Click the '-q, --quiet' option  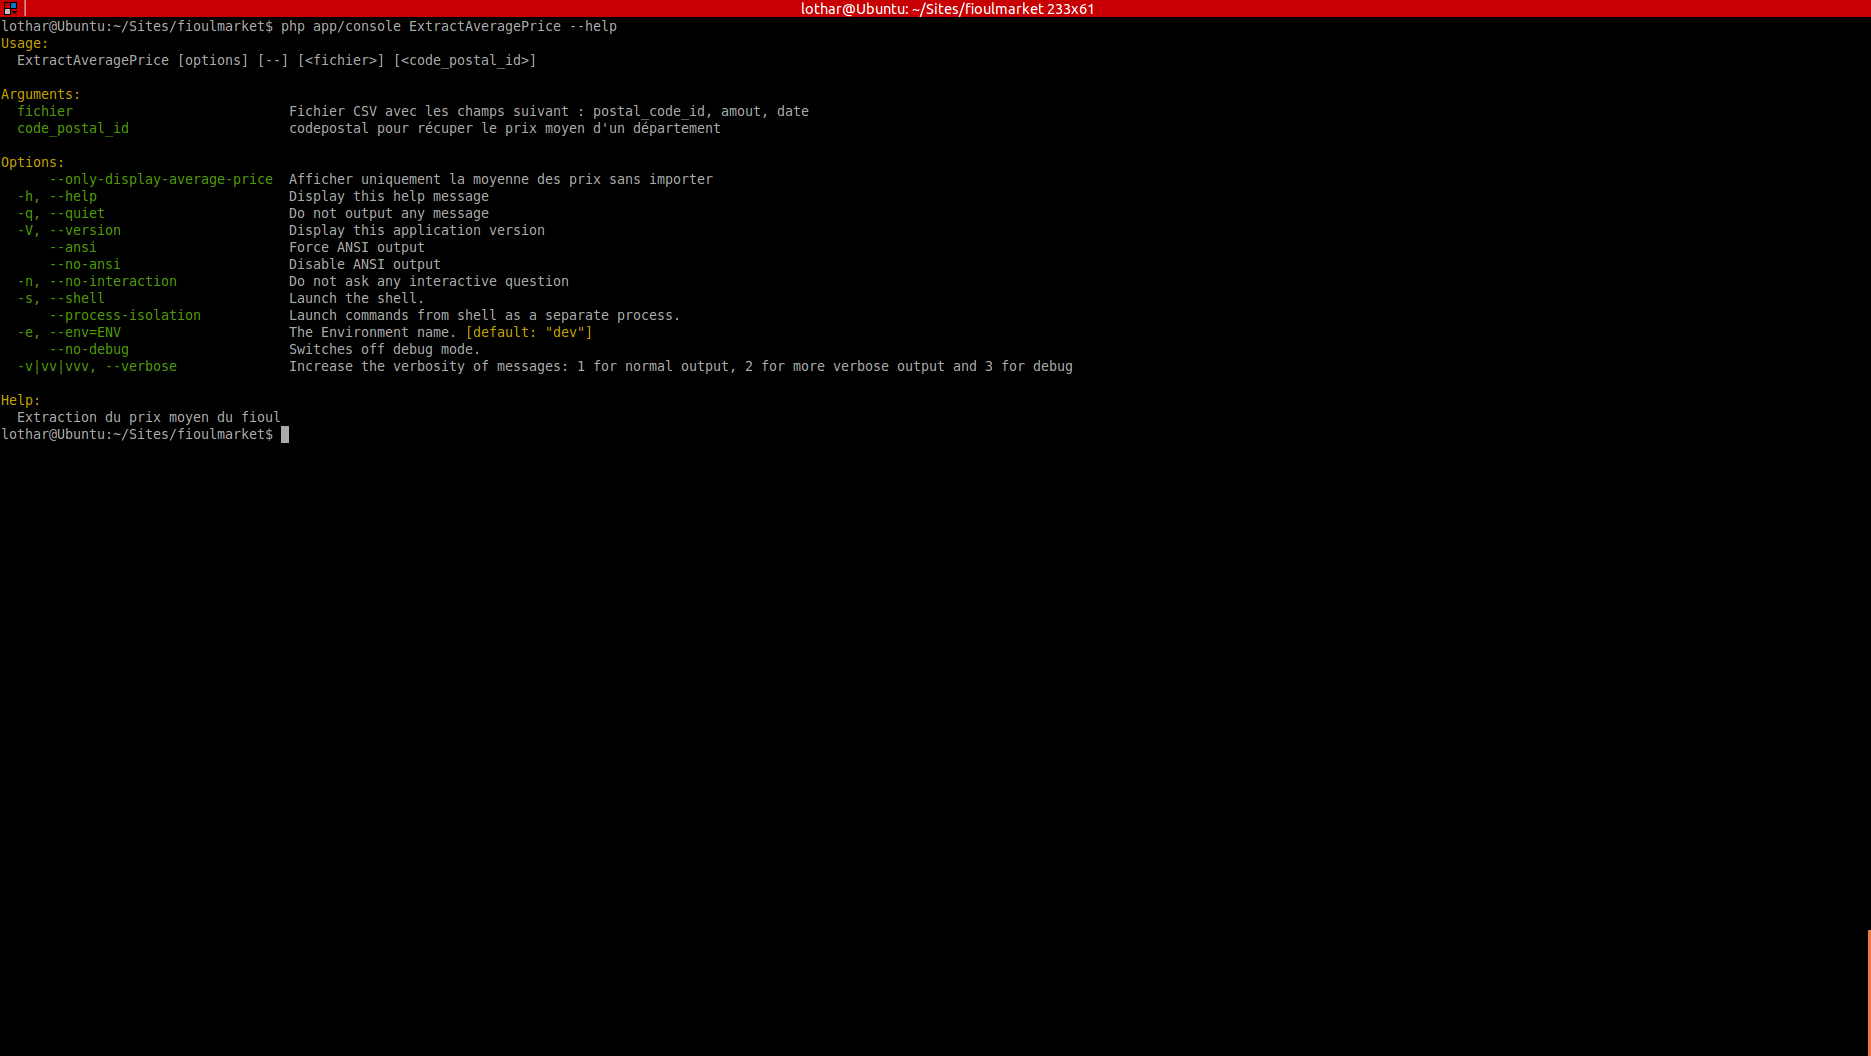click(x=61, y=213)
